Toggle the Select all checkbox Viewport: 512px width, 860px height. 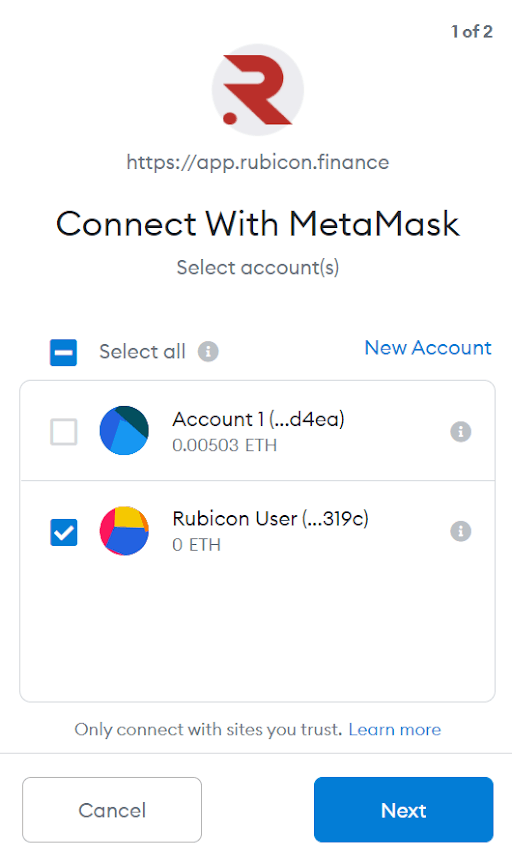[x=64, y=352]
